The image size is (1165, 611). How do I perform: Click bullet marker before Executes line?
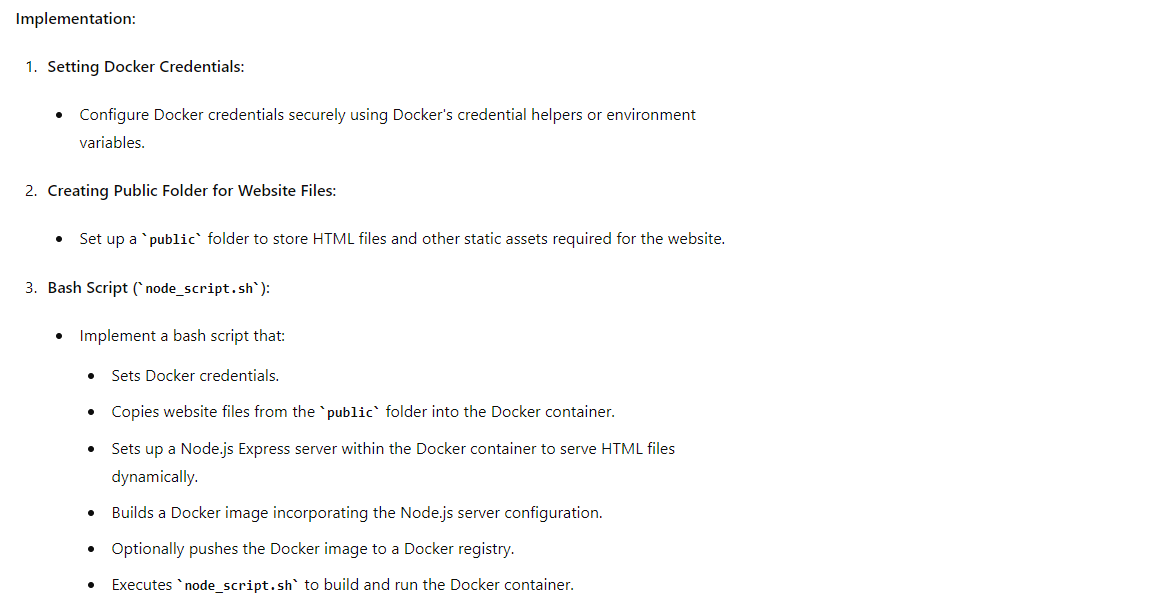pyautogui.click(x=91, y=585)
